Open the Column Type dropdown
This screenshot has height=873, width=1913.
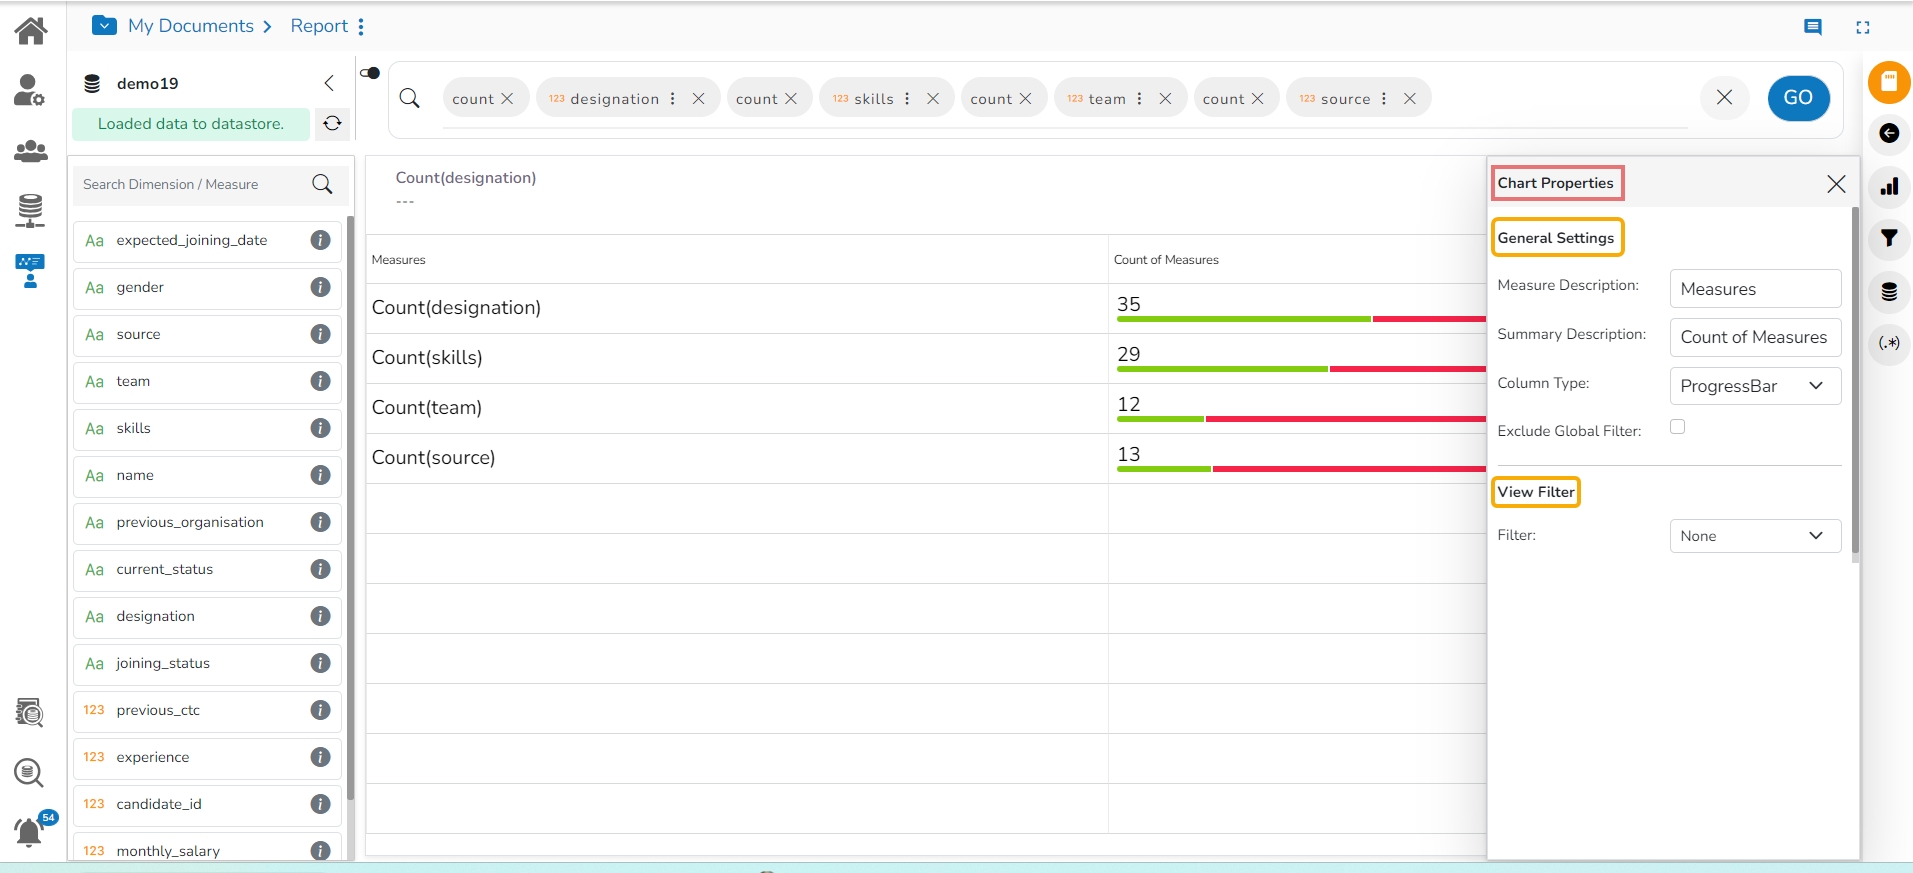coord(1755,386)
